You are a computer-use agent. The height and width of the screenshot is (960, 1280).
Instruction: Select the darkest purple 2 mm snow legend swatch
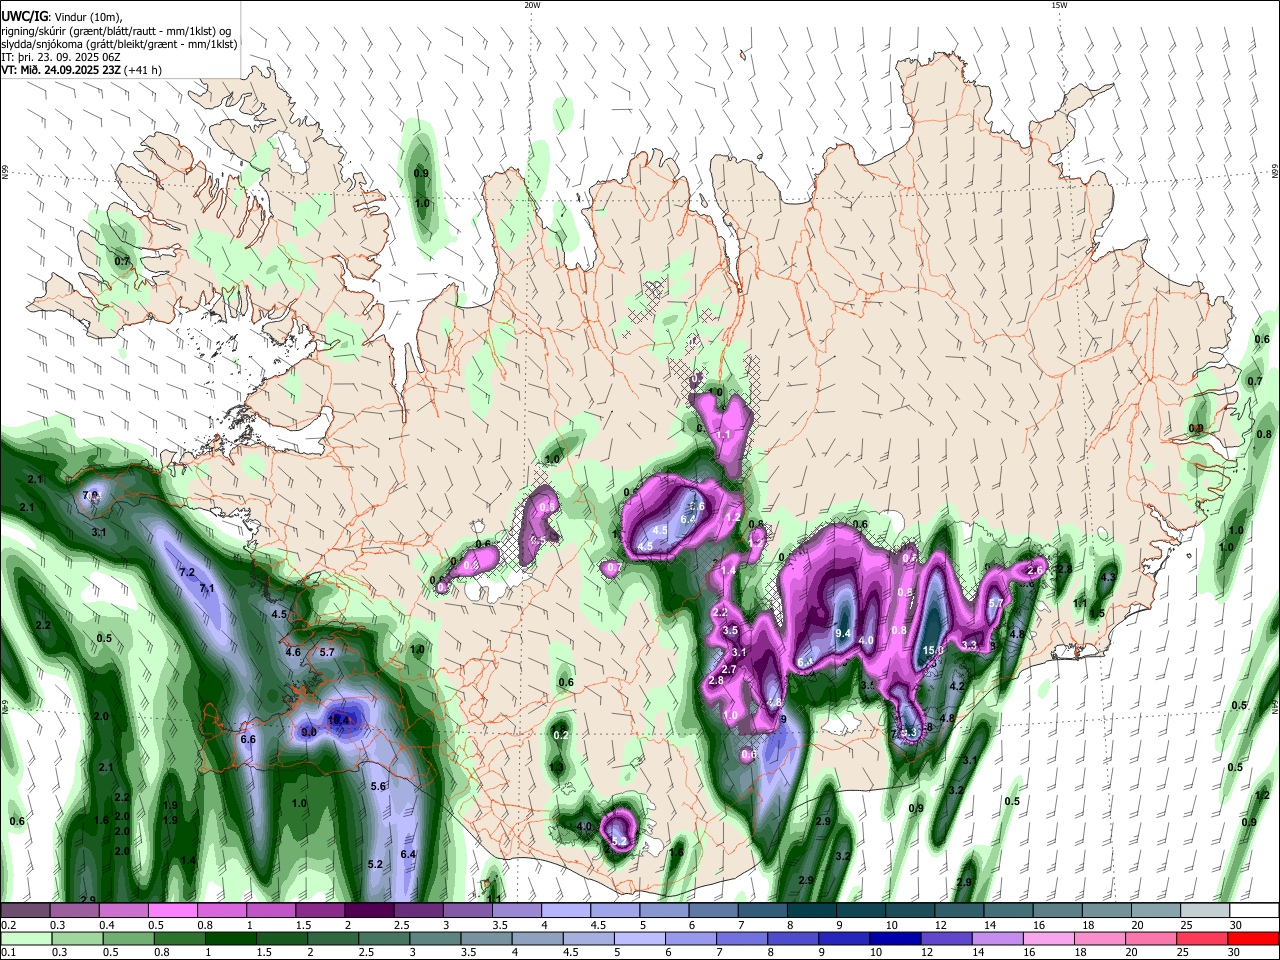(x=368, y=910)
